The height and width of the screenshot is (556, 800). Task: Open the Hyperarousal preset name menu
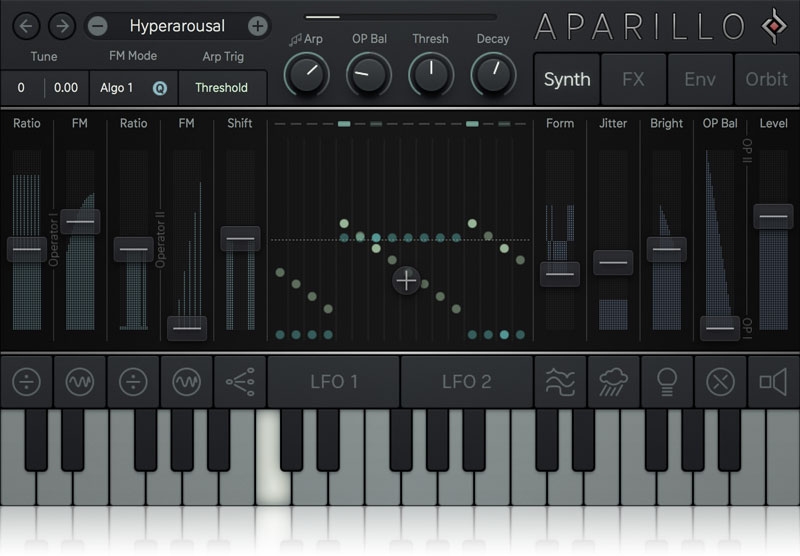tap(177, 26)
